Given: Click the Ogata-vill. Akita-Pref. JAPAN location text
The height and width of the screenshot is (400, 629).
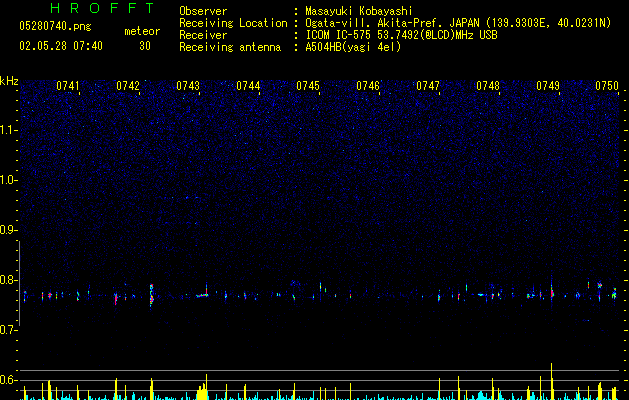Looking at the screenshot, I should point(458,23).
